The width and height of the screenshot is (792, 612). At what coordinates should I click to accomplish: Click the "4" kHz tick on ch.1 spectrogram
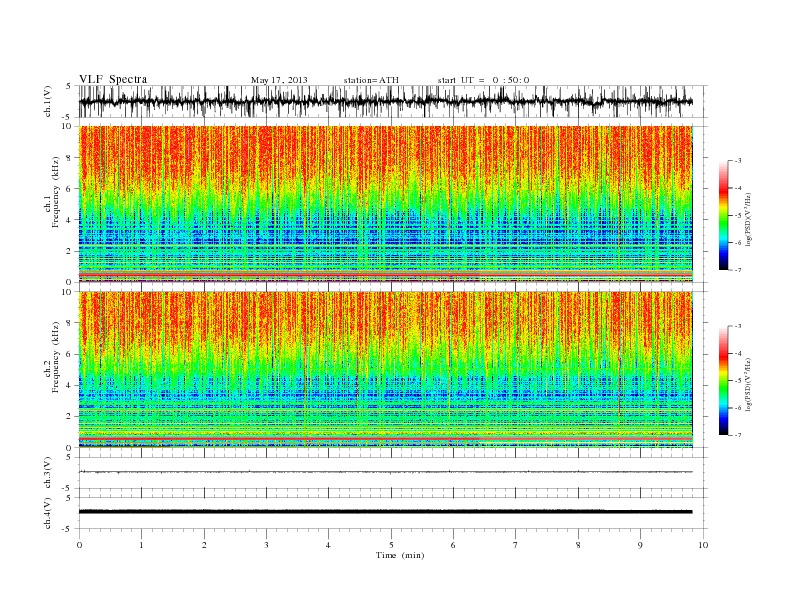(x=70, y=220)
